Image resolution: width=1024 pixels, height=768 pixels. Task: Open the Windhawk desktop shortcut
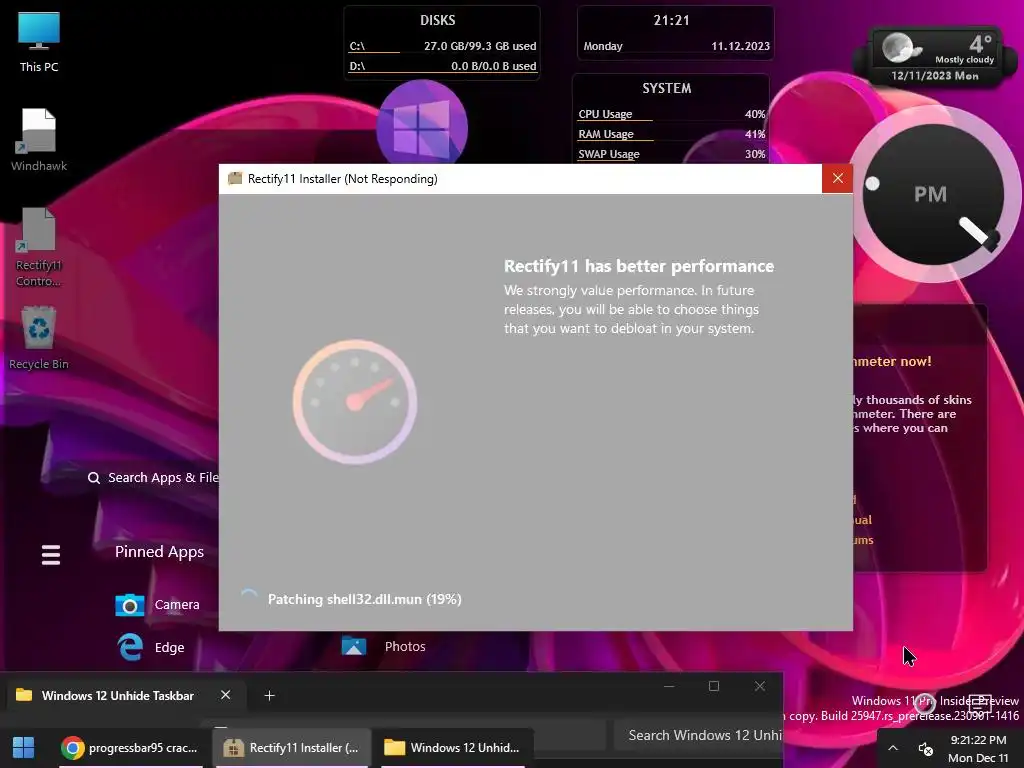click(x=39, y=140)
